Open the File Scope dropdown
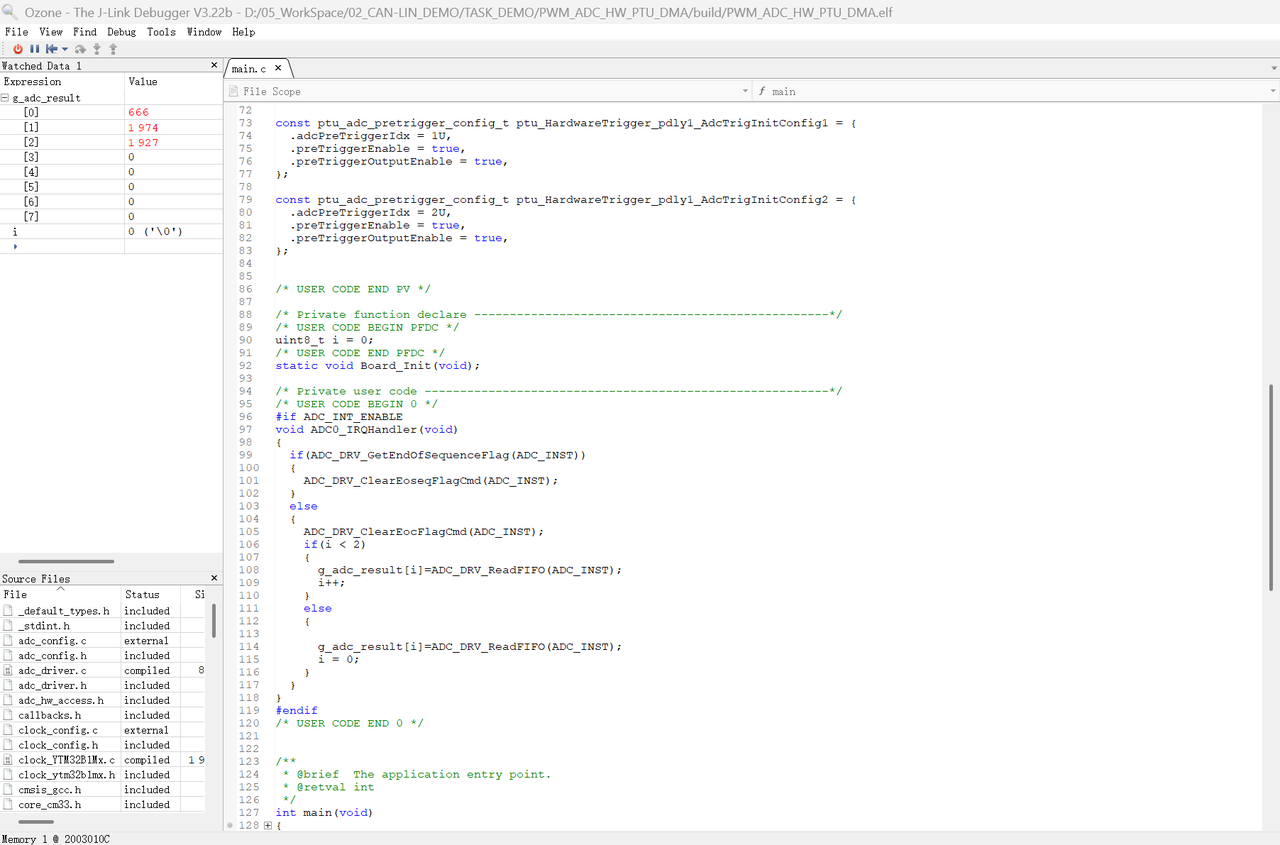This screenshot has width=1280, height=845. [x=745, y=91]
